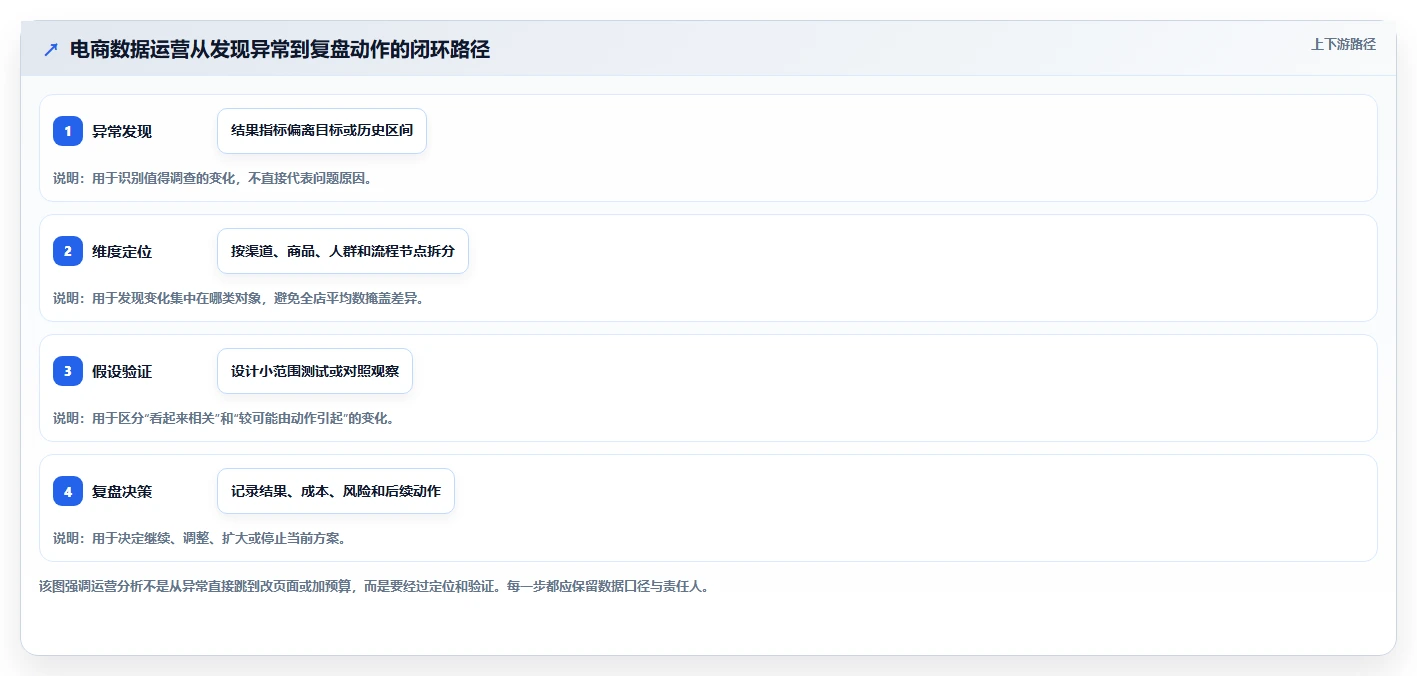Viewport: 1417px width, 676px height.
Task: Click the 按渠道、商品、人群和流程节点拆分 chip
Action: click(343, 251)
